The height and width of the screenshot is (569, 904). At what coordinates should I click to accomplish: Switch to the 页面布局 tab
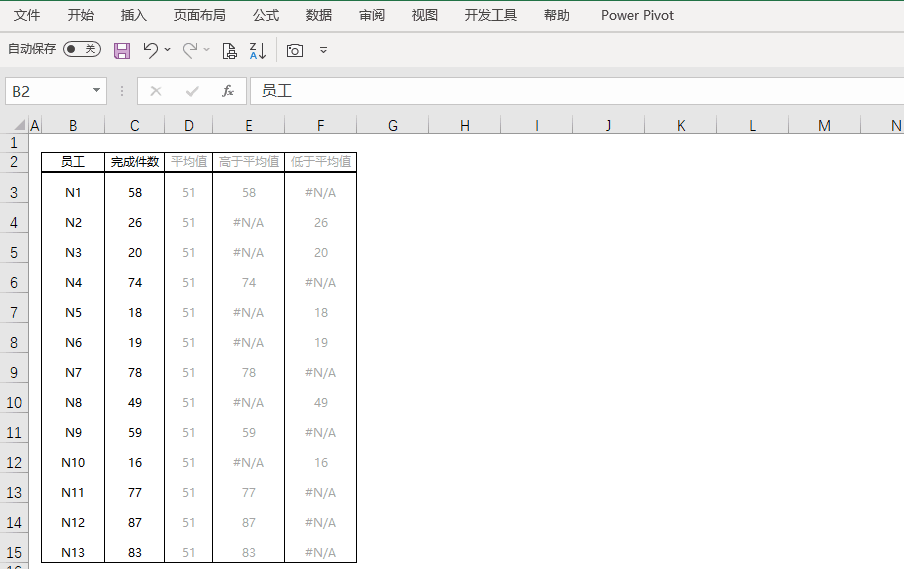point(199,16)
